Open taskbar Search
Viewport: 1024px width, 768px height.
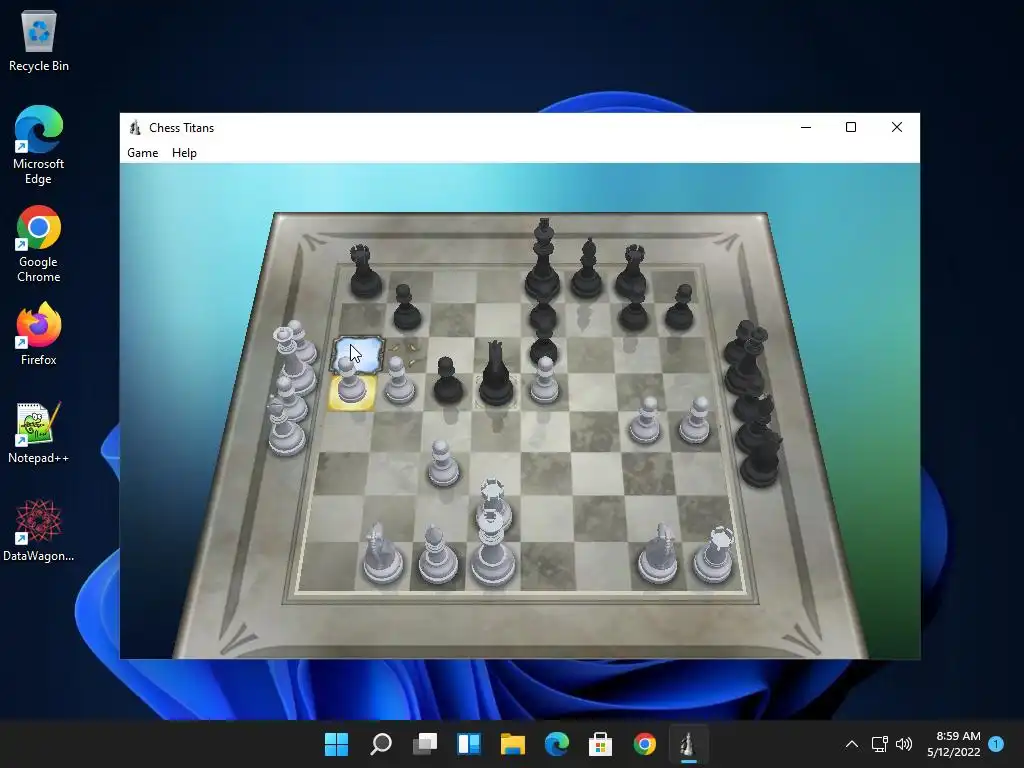point(381,744)
